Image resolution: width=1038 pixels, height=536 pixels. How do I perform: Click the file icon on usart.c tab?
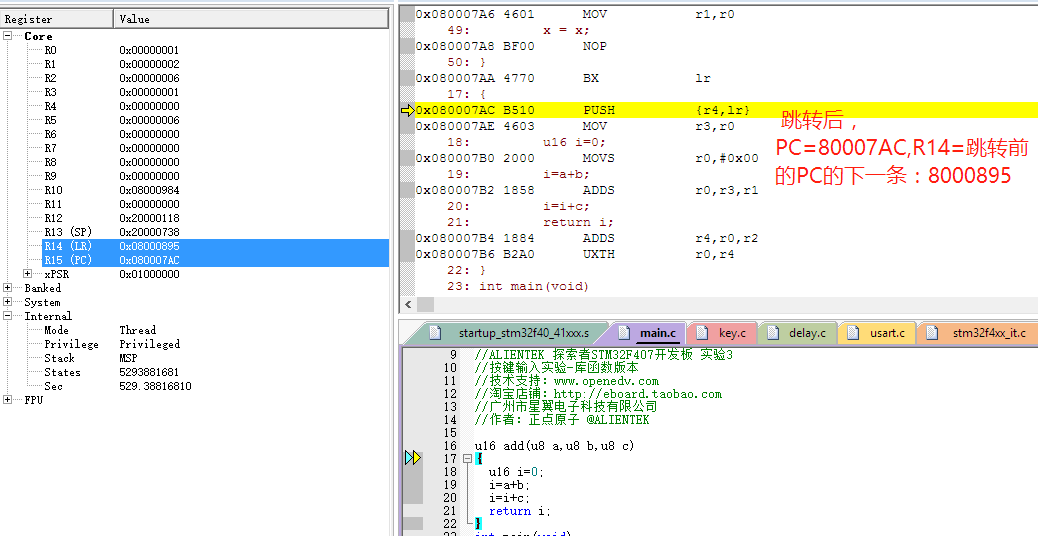coord(853,332)
